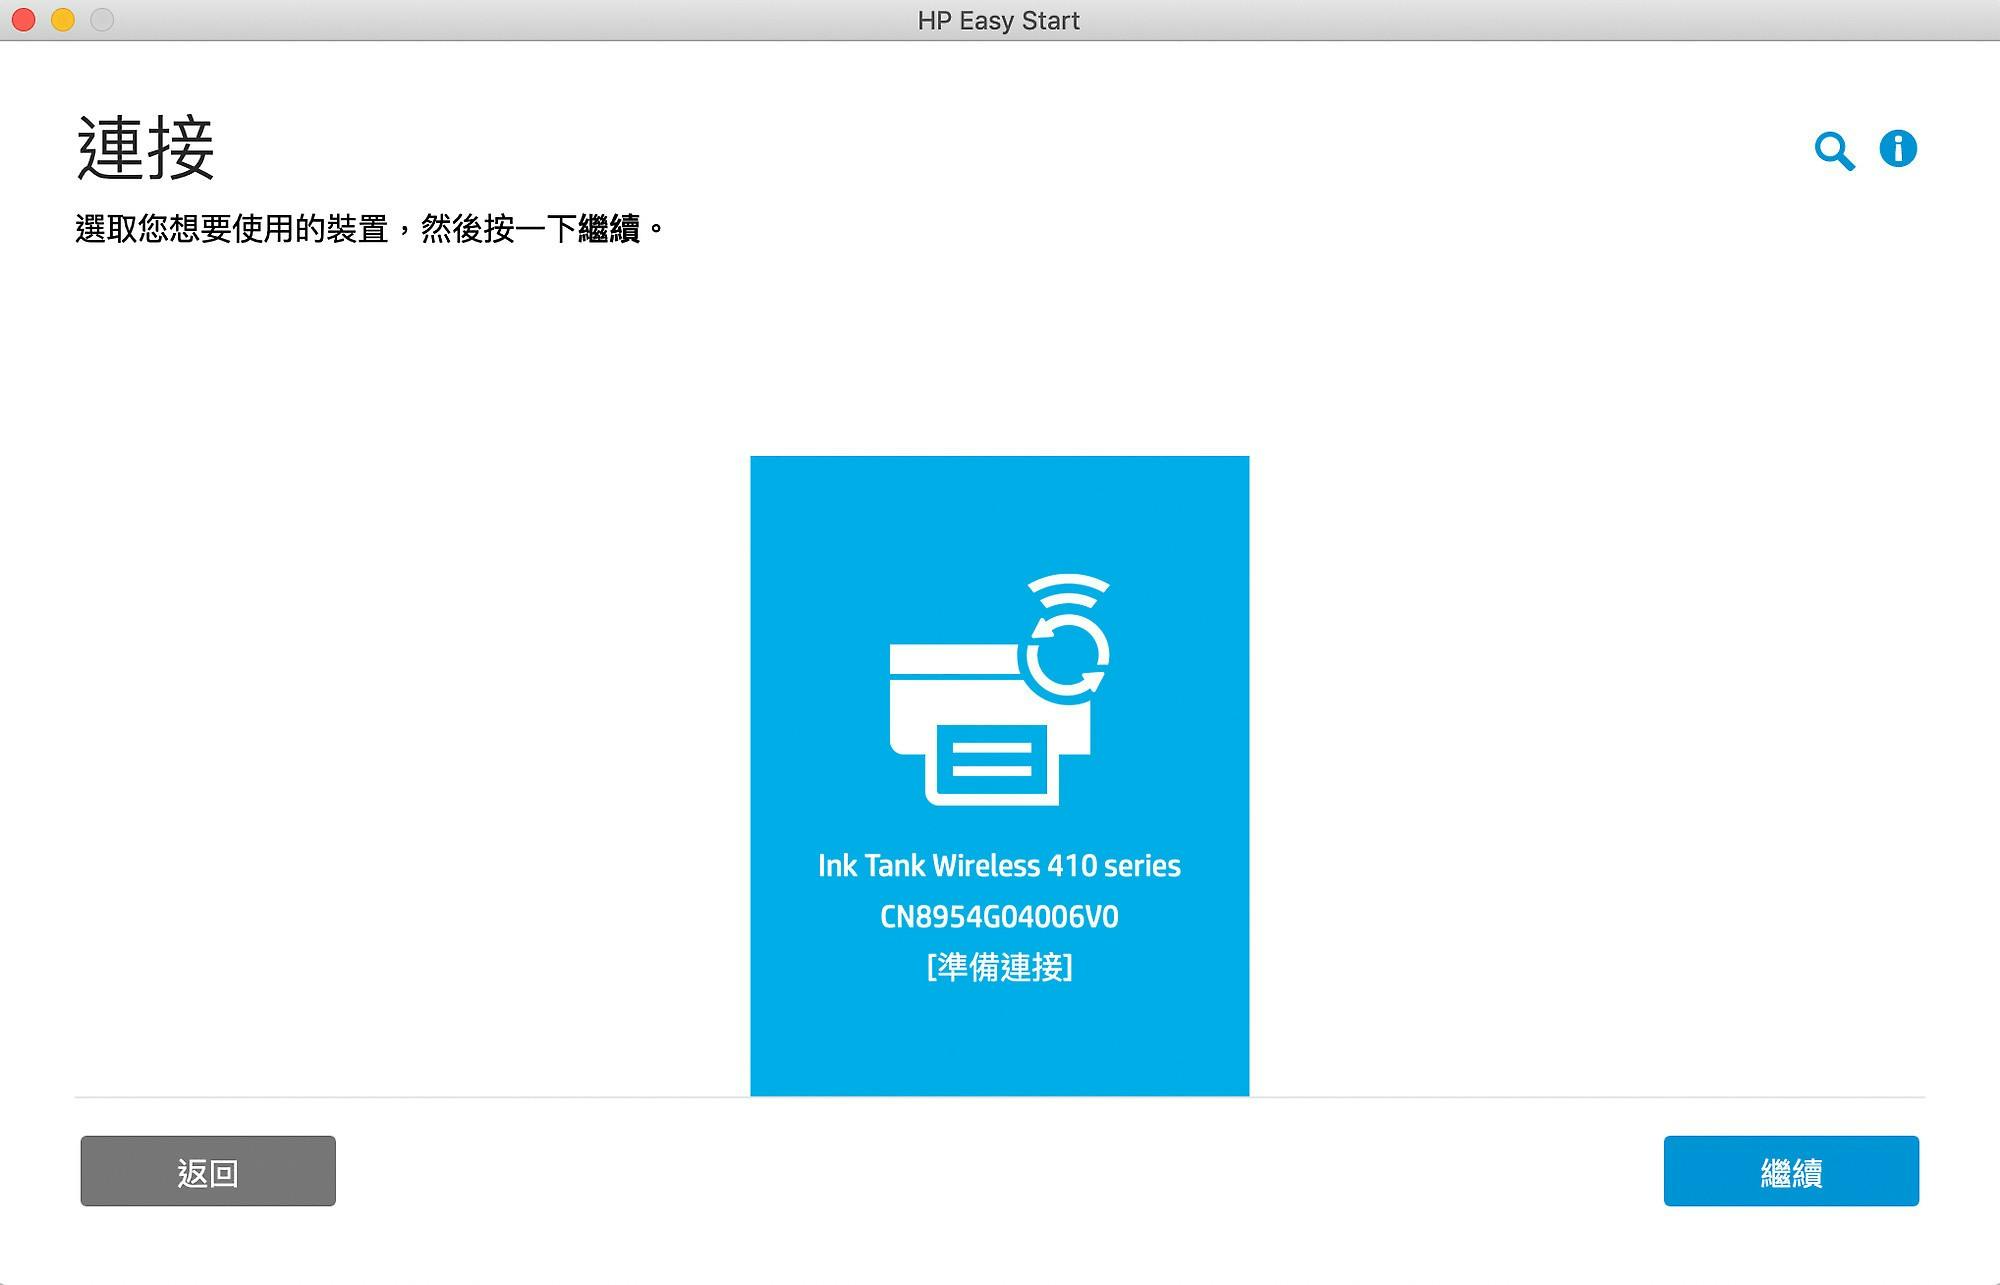This screenshot has height=1285, width=2000.
Task: Click the 返回 back button
Action: (x=208, y=1171)
